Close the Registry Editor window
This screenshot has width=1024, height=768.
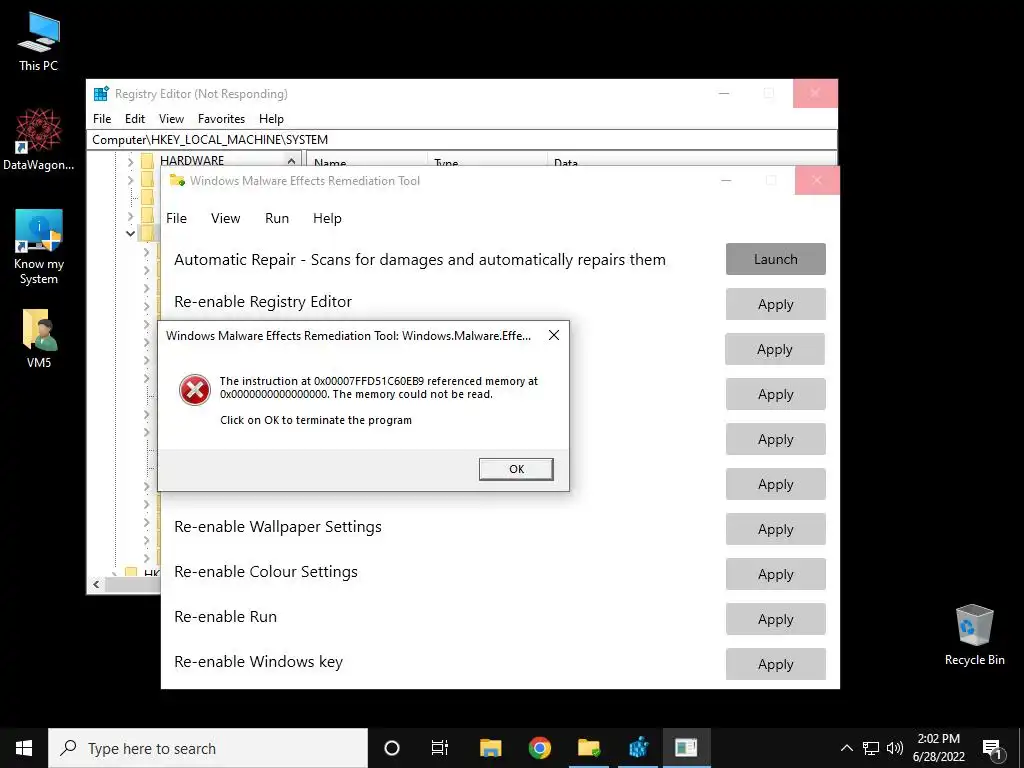click(x=815, y=93)
